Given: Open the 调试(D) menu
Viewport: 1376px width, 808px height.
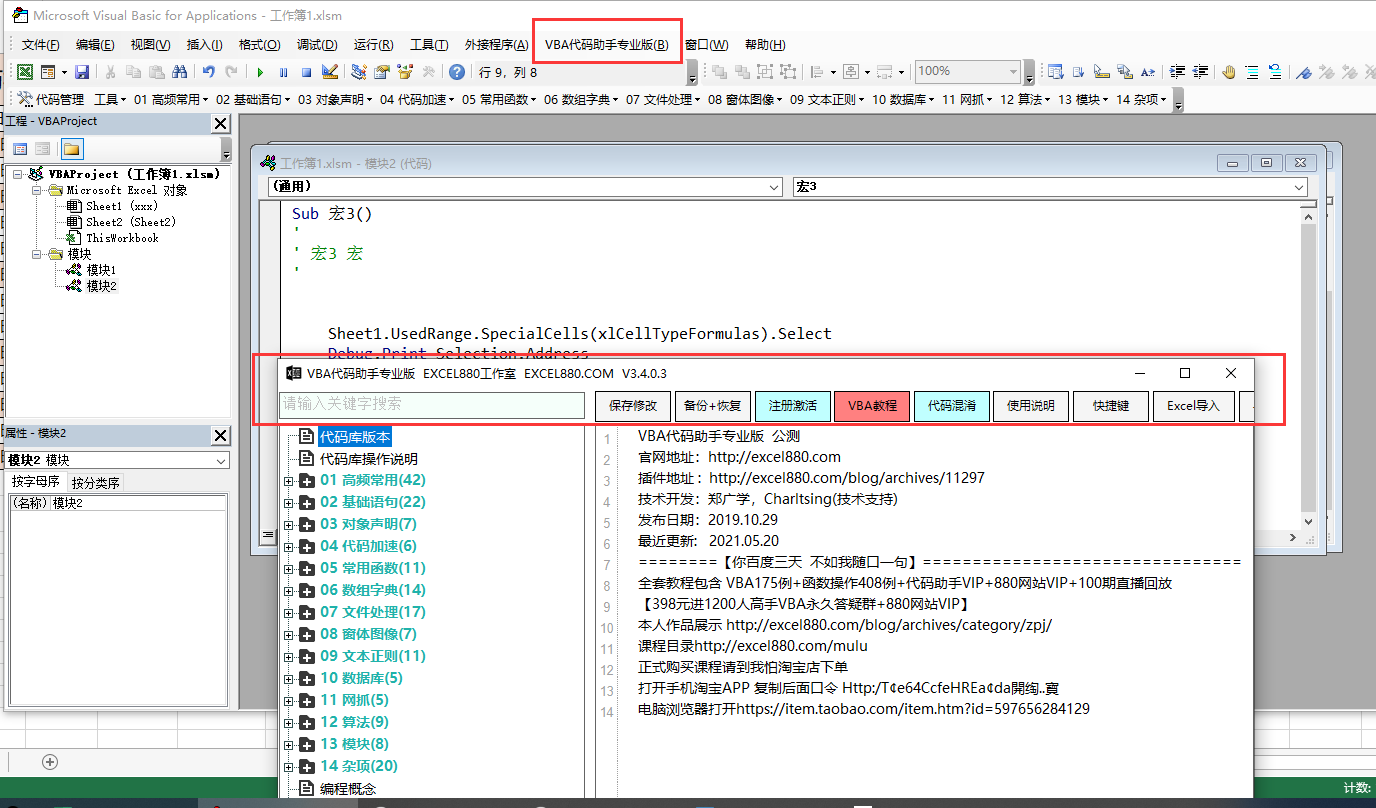Looking at the screenshot, I should click(x=317, y=45).
